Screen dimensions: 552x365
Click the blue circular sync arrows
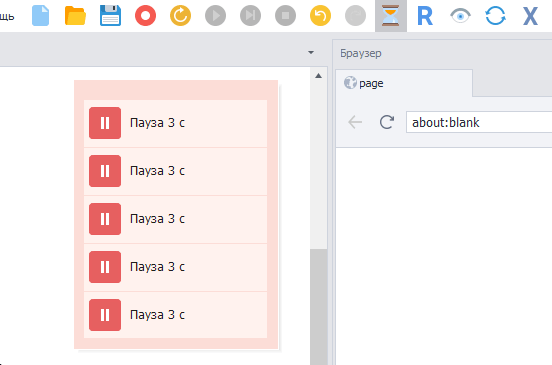[x=495, y=16]
